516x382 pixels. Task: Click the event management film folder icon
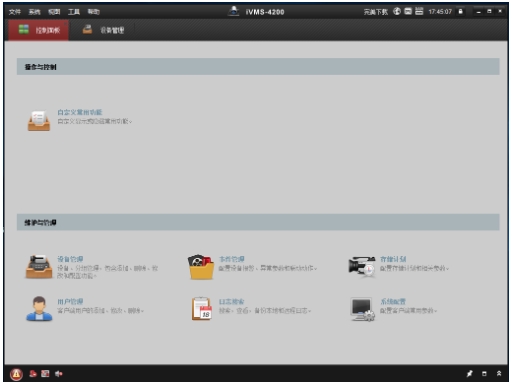(201, 267)
